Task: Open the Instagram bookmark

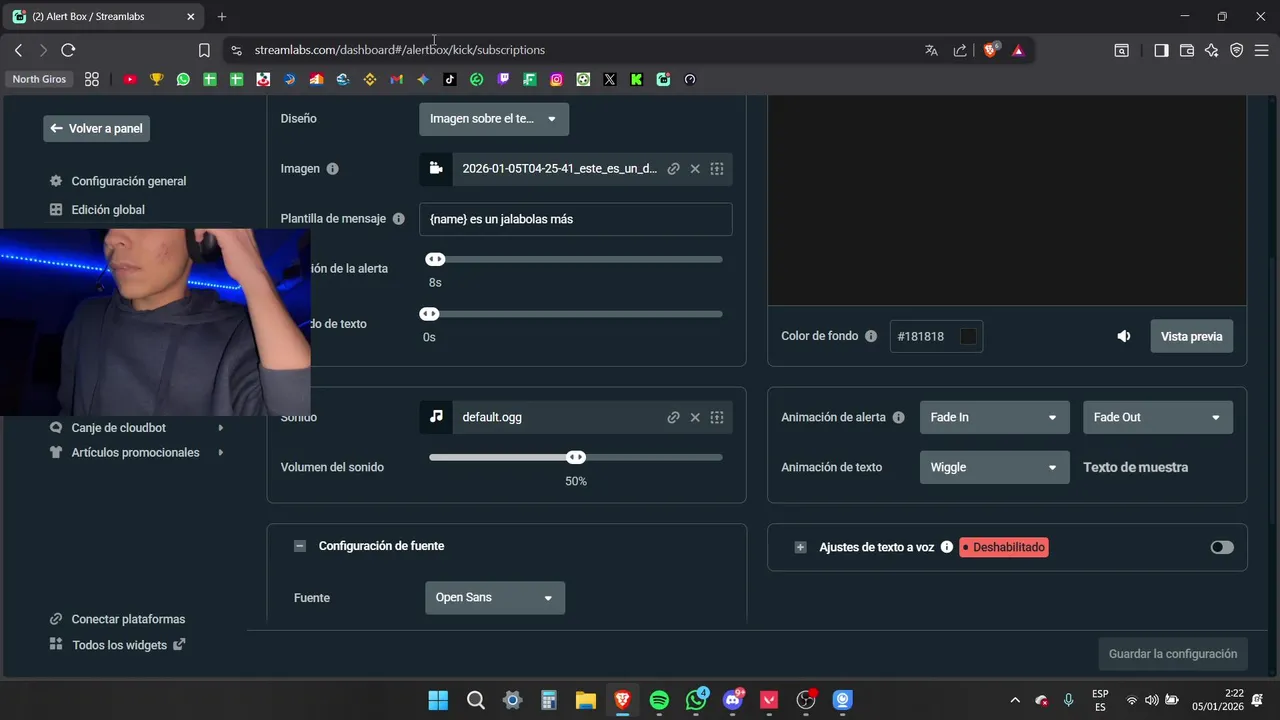Action: pyautogui.click(x=556, y=79)
